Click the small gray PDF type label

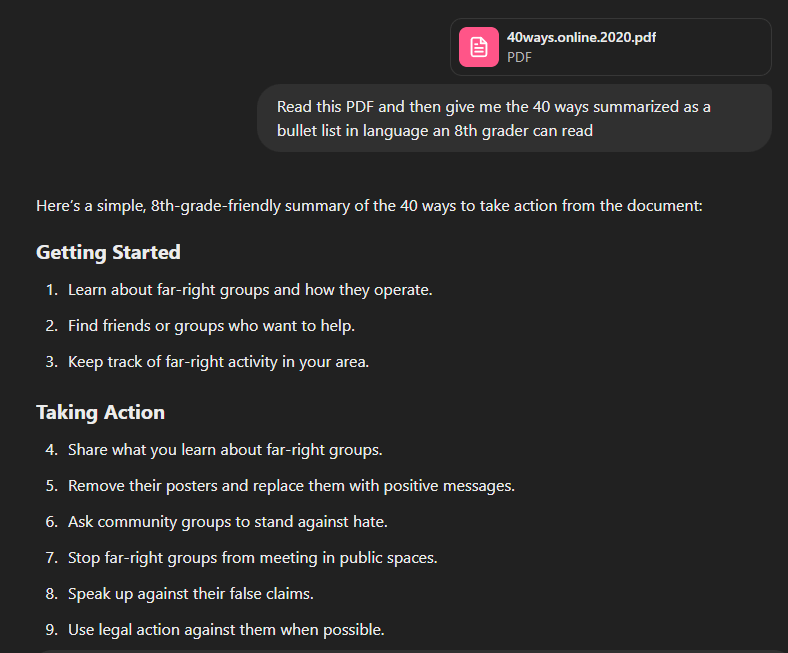point(519,57)
